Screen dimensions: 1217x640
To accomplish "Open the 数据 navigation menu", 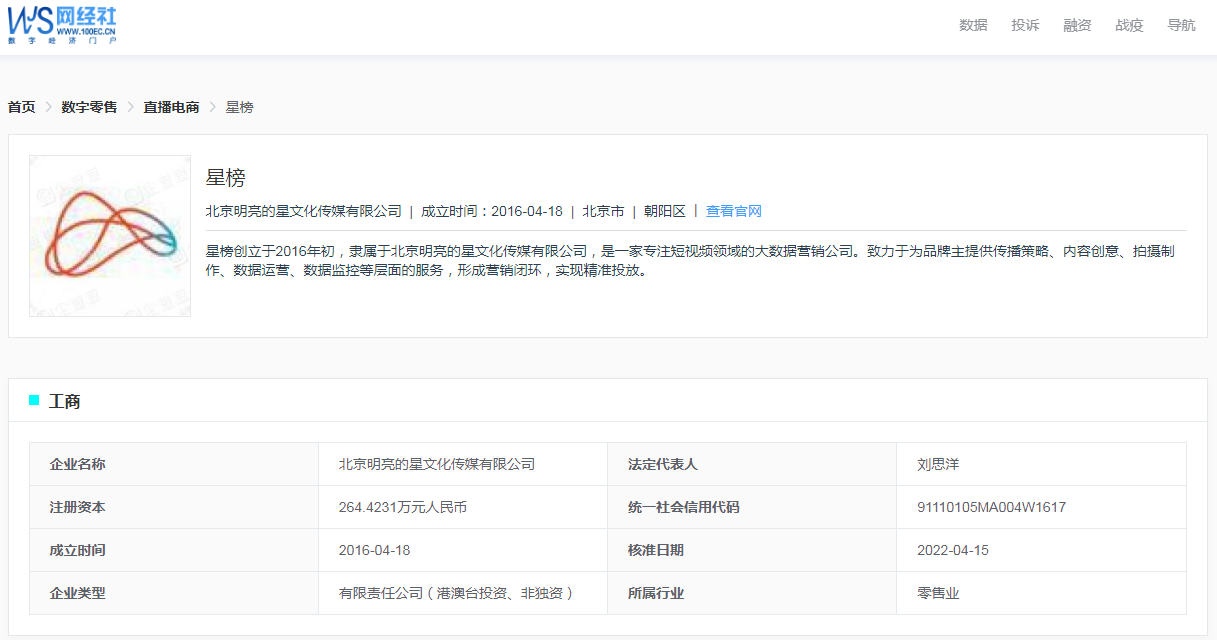I will tap(973, 25).
